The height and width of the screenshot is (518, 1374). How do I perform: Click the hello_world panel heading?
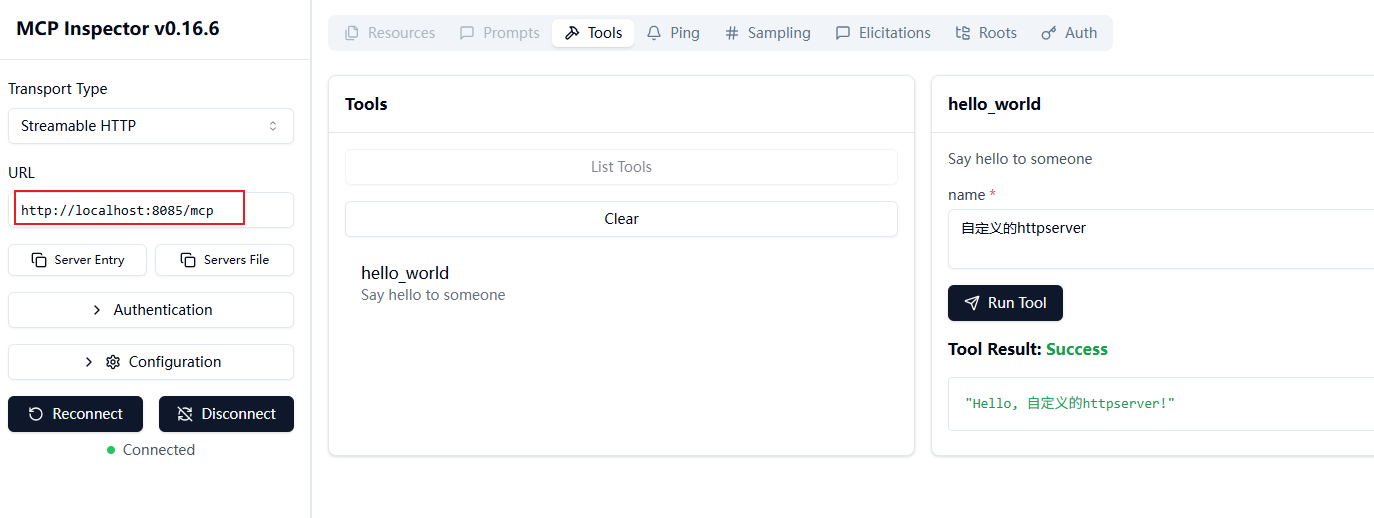994,104
